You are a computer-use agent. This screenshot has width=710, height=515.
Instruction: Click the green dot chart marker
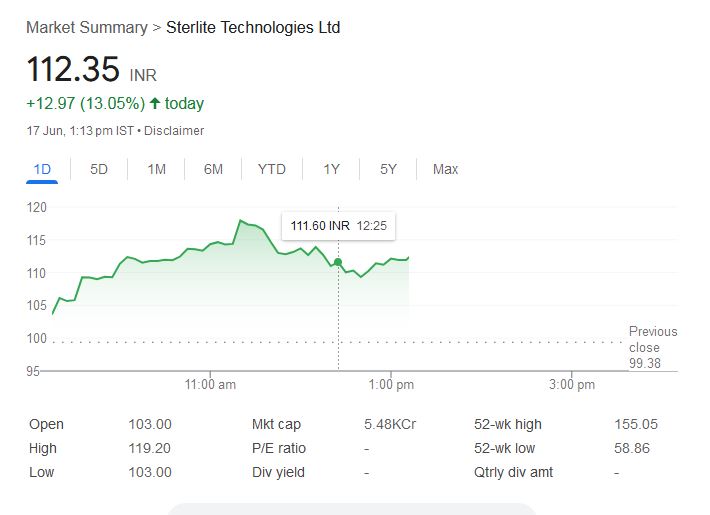tap(338, 262)
